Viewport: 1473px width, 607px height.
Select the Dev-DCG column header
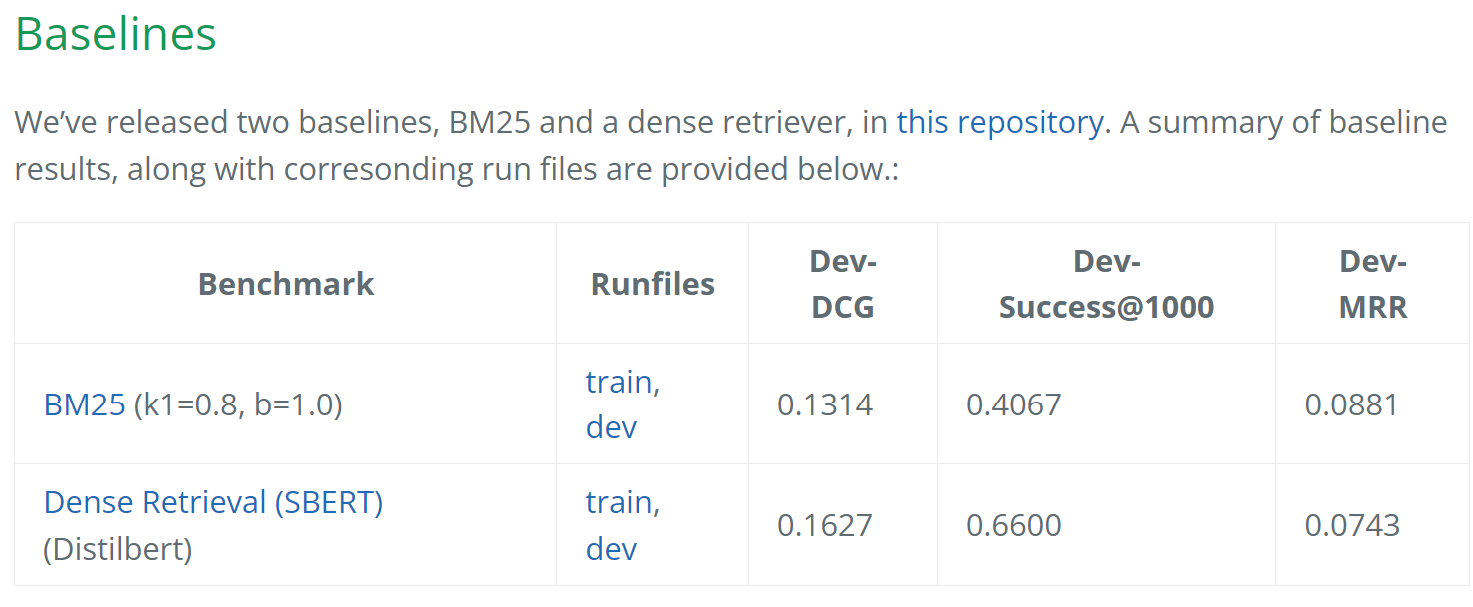pyautogui.click(x=843, y=284)
